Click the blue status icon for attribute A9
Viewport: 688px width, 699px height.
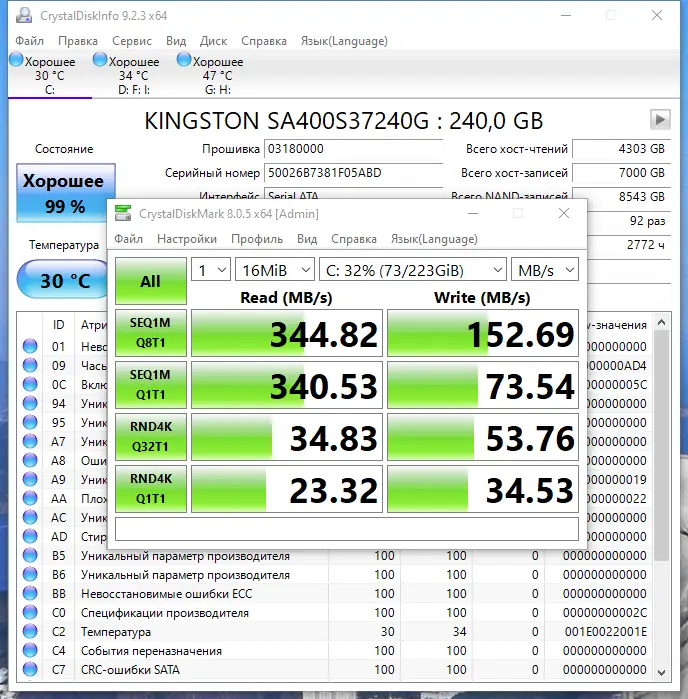[30, 479]
